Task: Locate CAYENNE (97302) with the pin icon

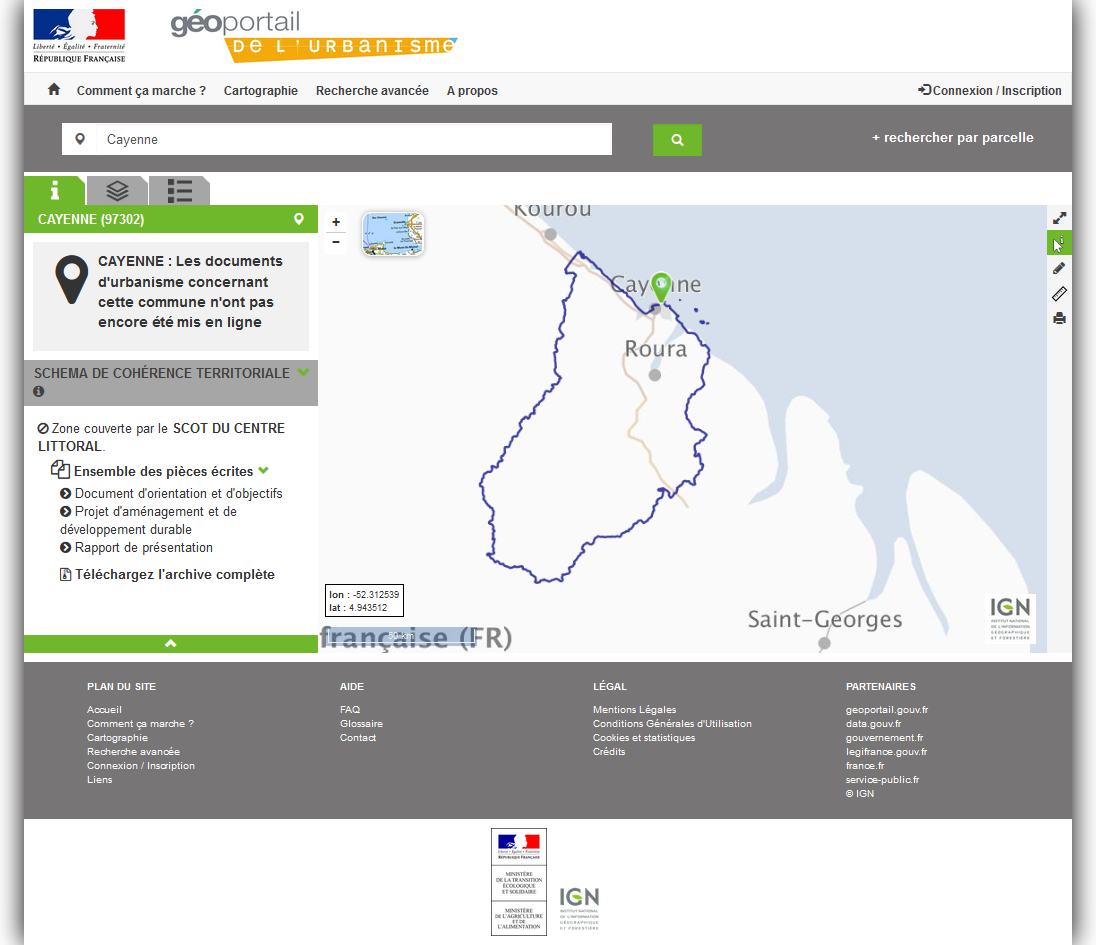Action: coord(298,219)
